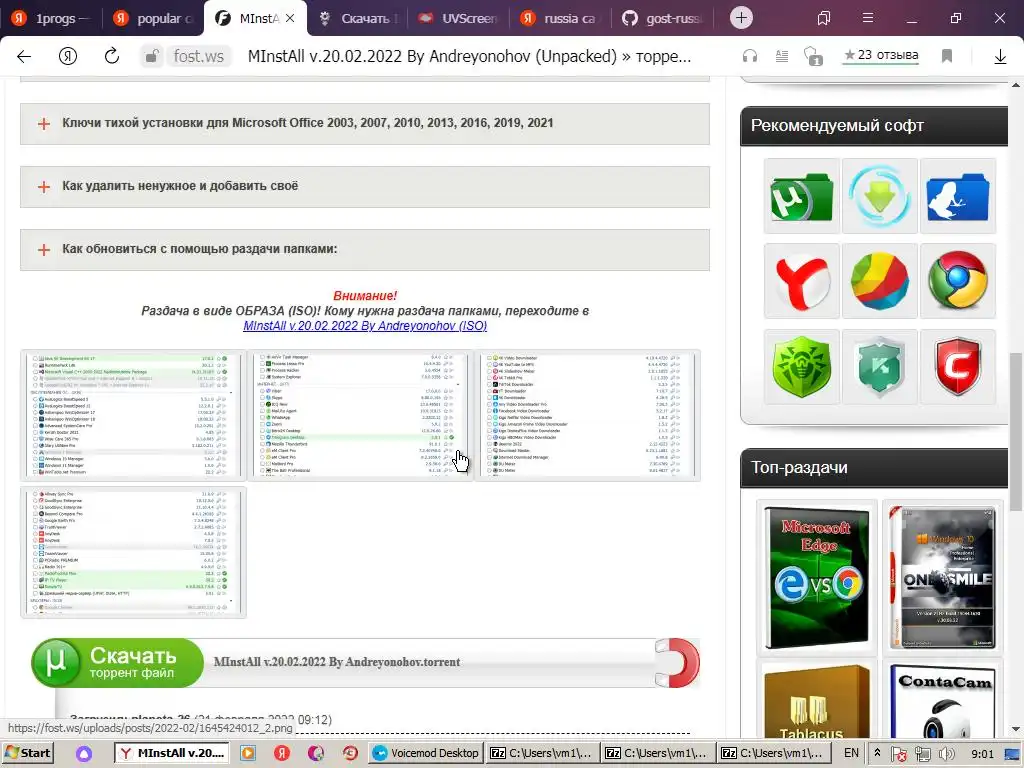1024x768 pixels.
Task: Open the Google Chrome recommended icon
Action: (x=957, y=281)
